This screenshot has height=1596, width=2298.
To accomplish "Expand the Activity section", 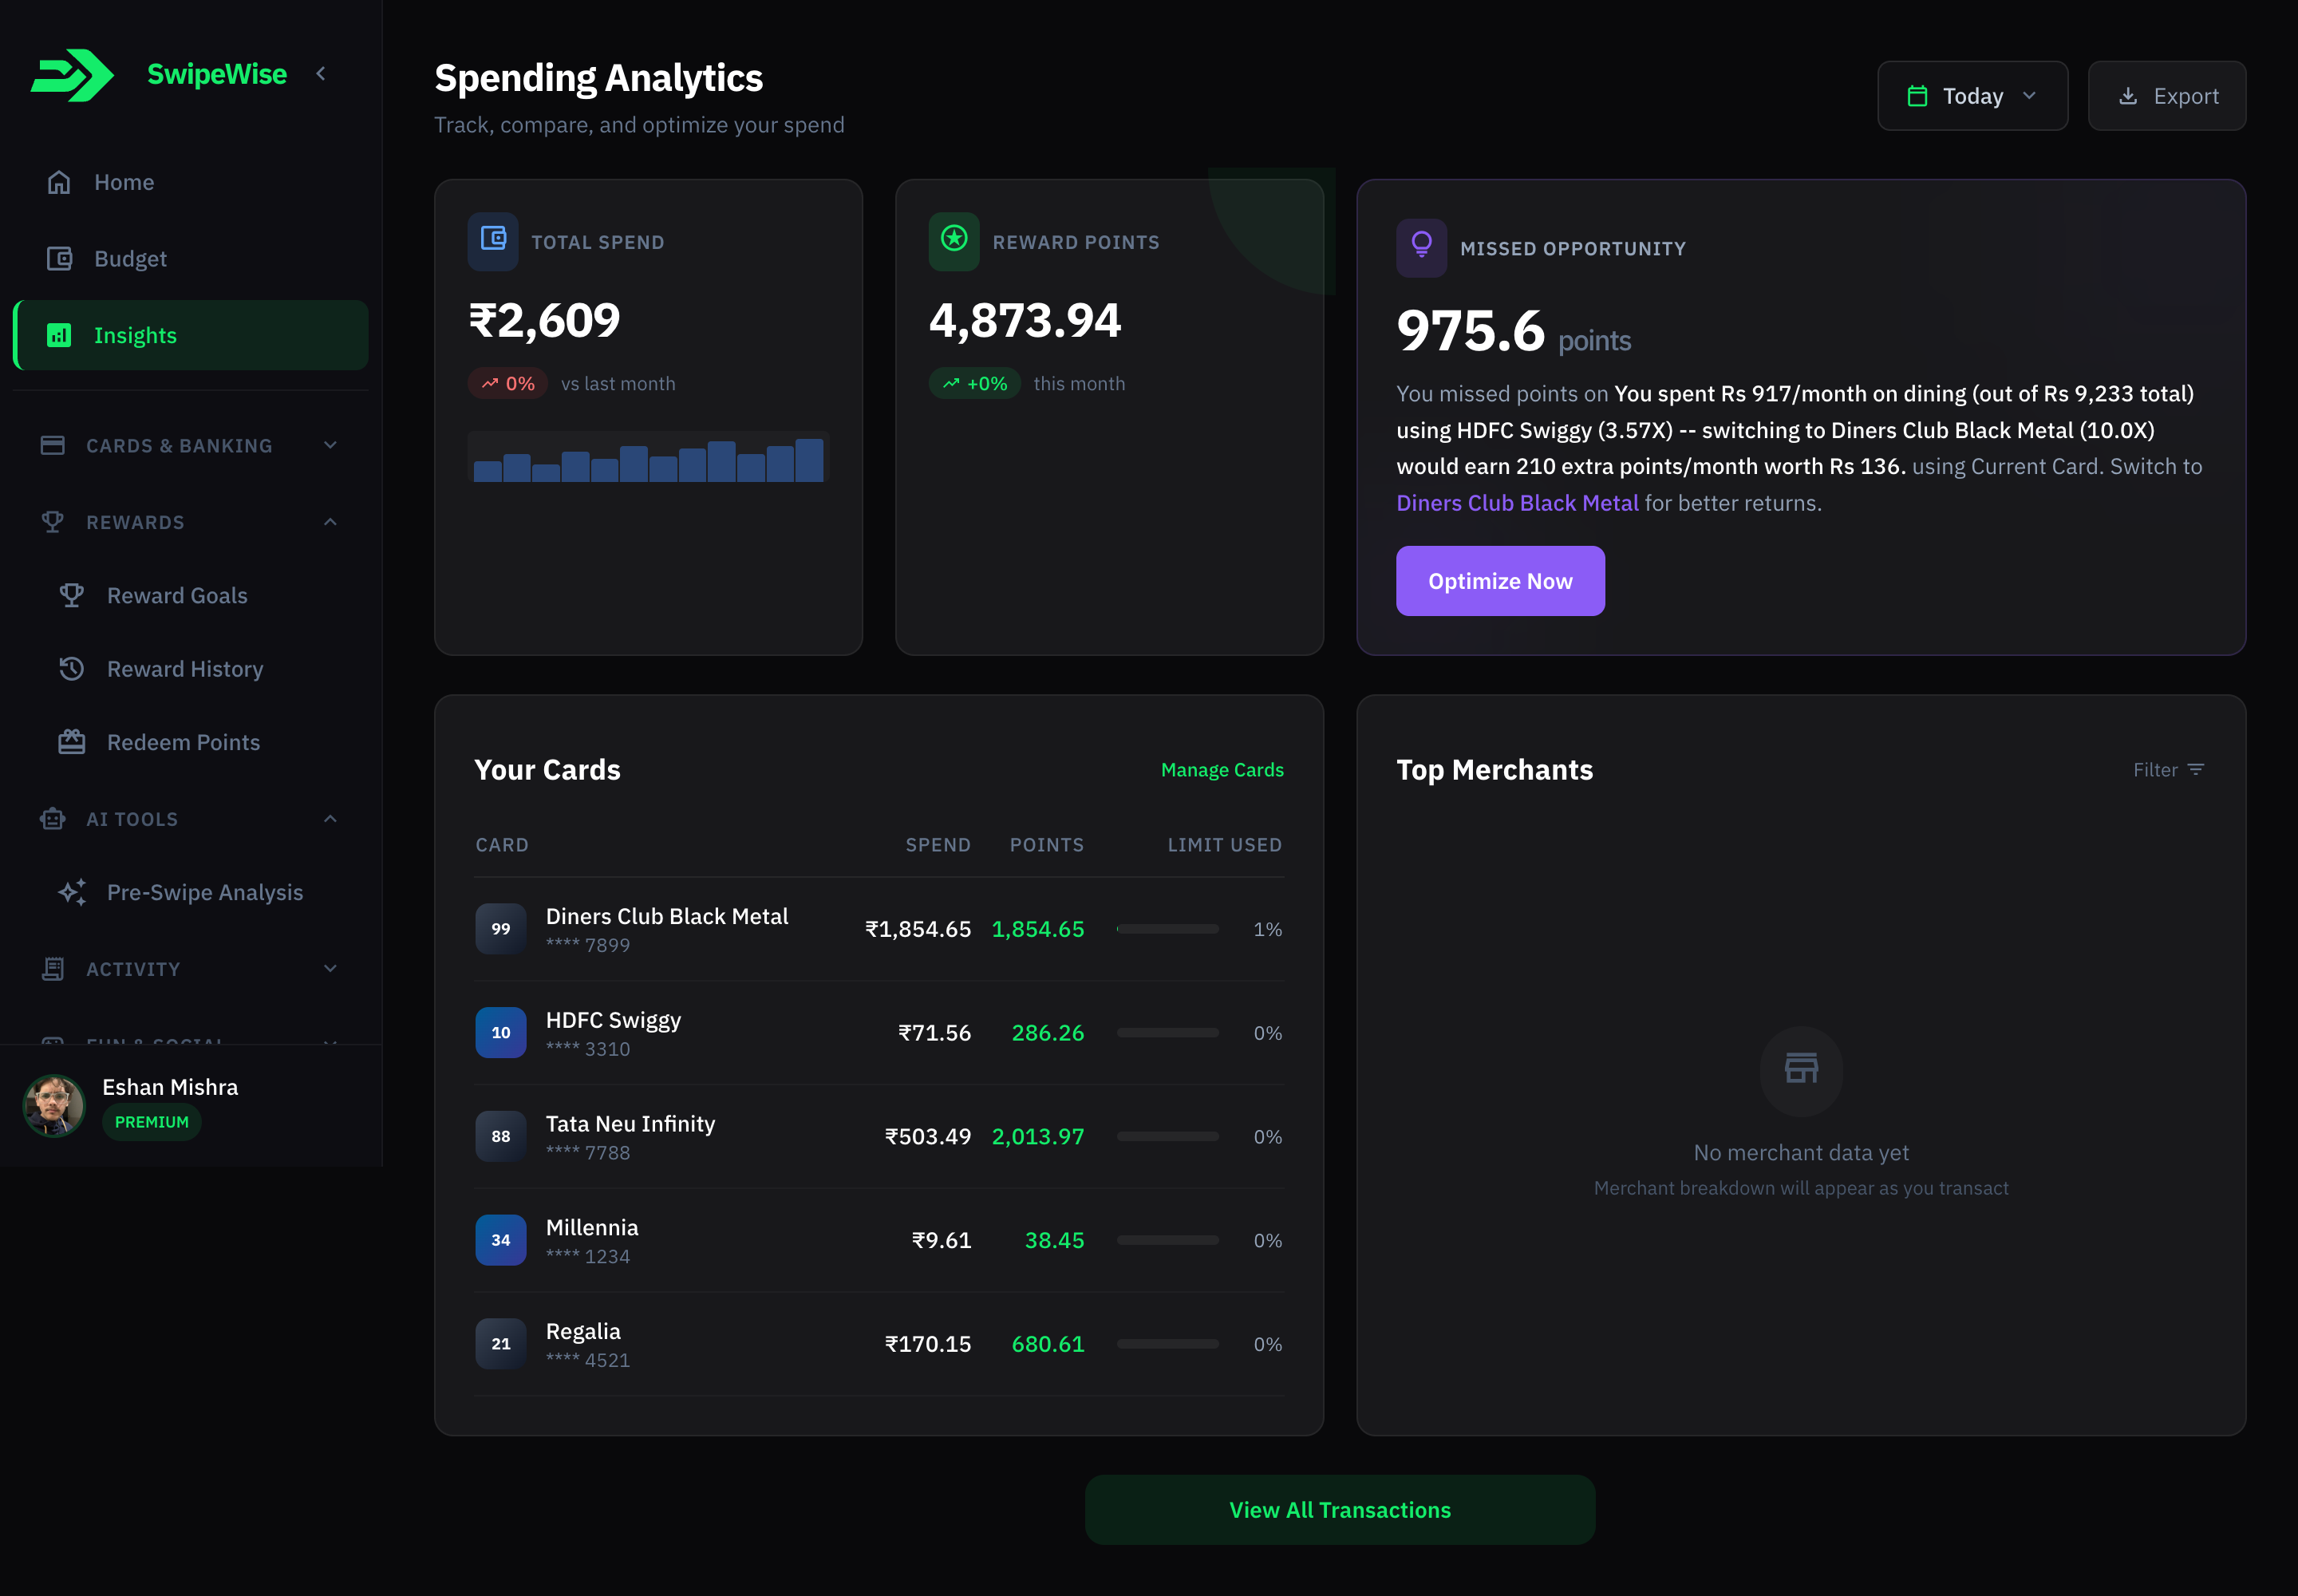I will pos(190,969).
